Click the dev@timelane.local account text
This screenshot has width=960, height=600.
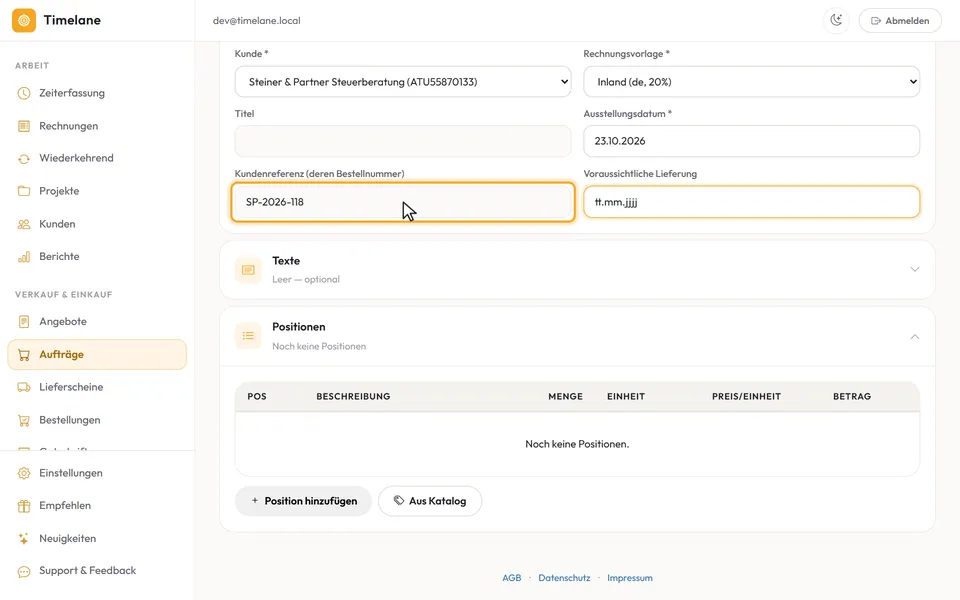coord(257,21)
